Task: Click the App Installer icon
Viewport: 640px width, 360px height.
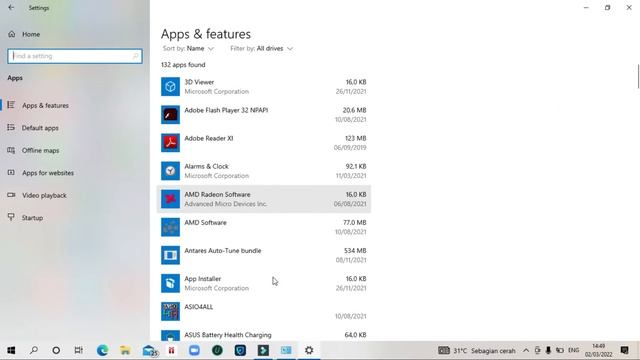Action: [x=170, y=284]
